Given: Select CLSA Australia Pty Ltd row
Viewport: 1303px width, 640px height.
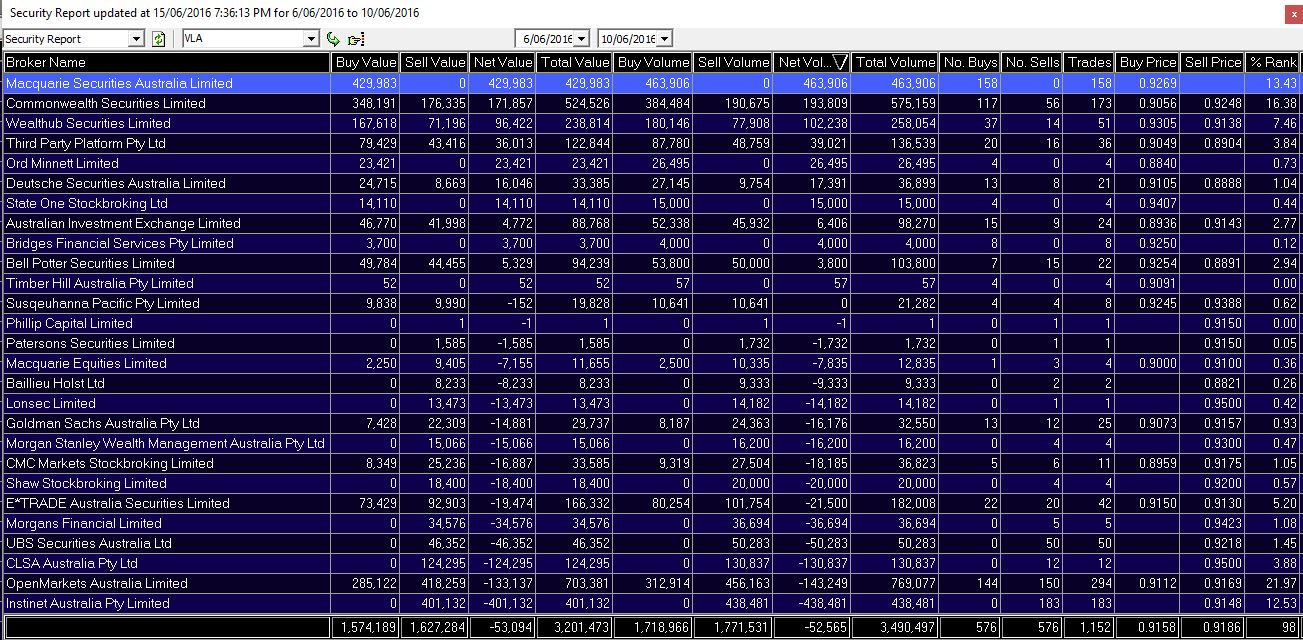Looking at the screenshot, I should 651,563.
